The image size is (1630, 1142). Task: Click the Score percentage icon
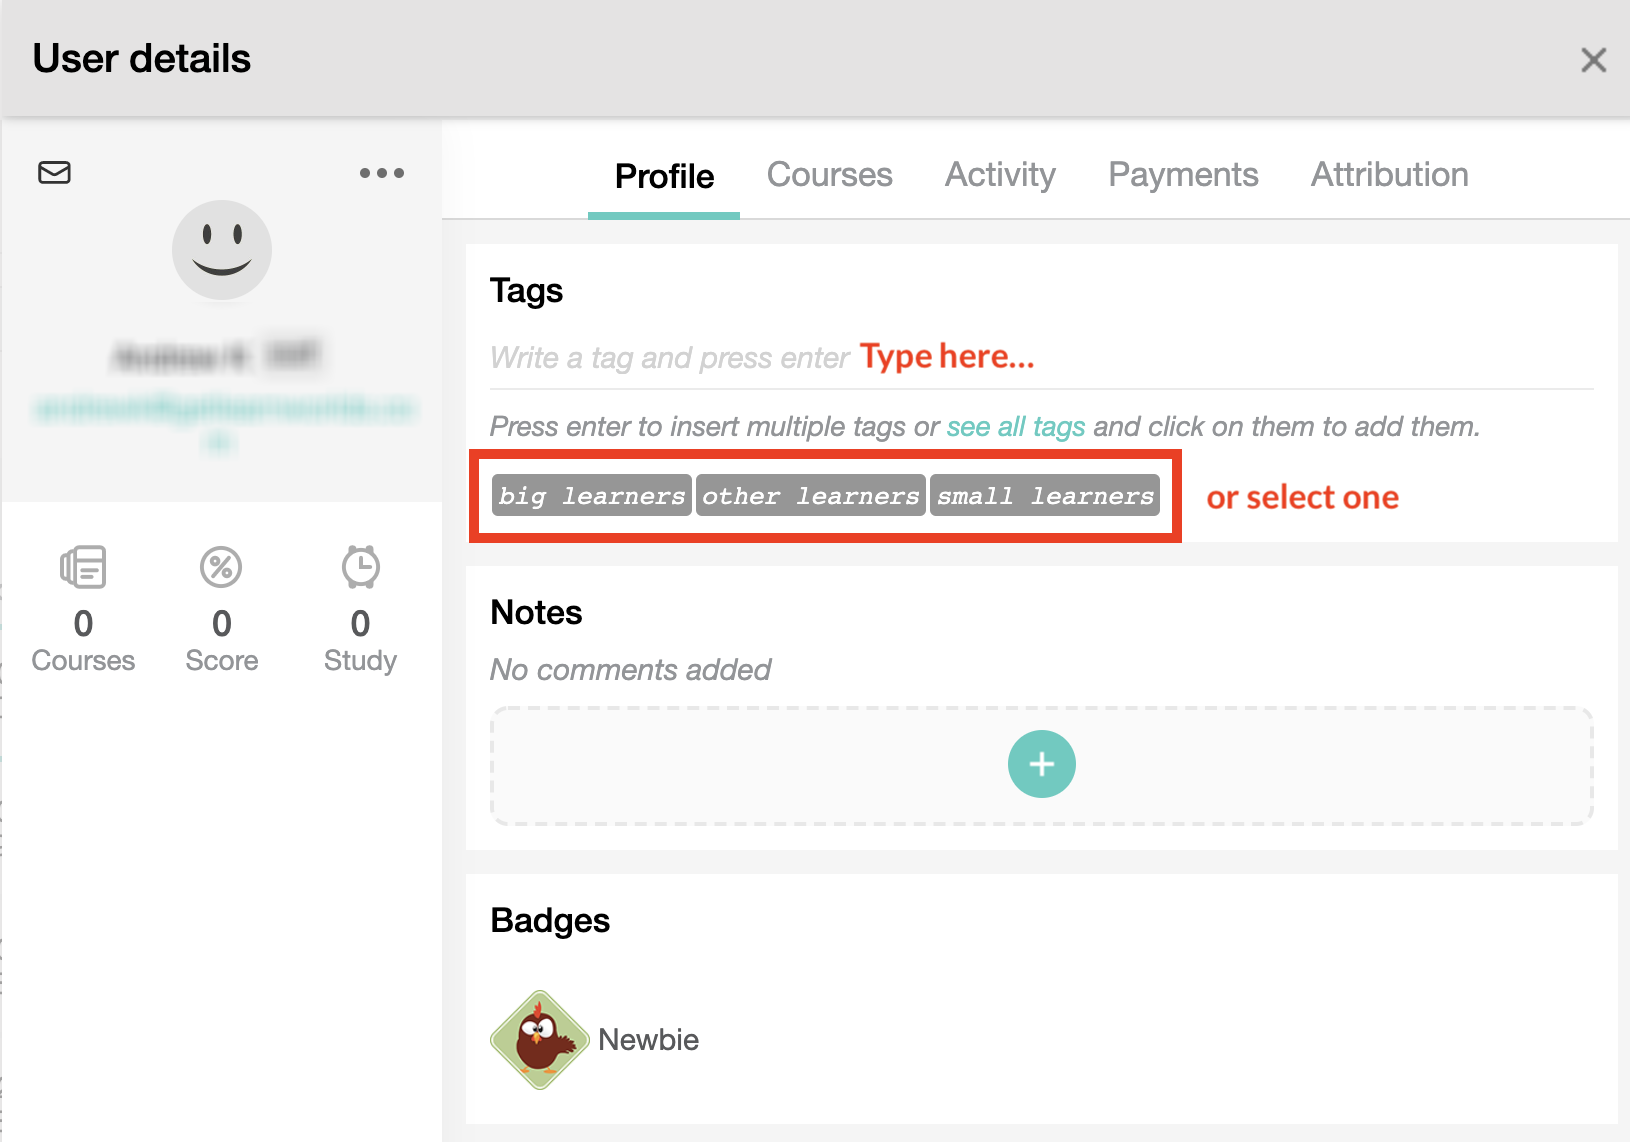(x=221, y=566)
